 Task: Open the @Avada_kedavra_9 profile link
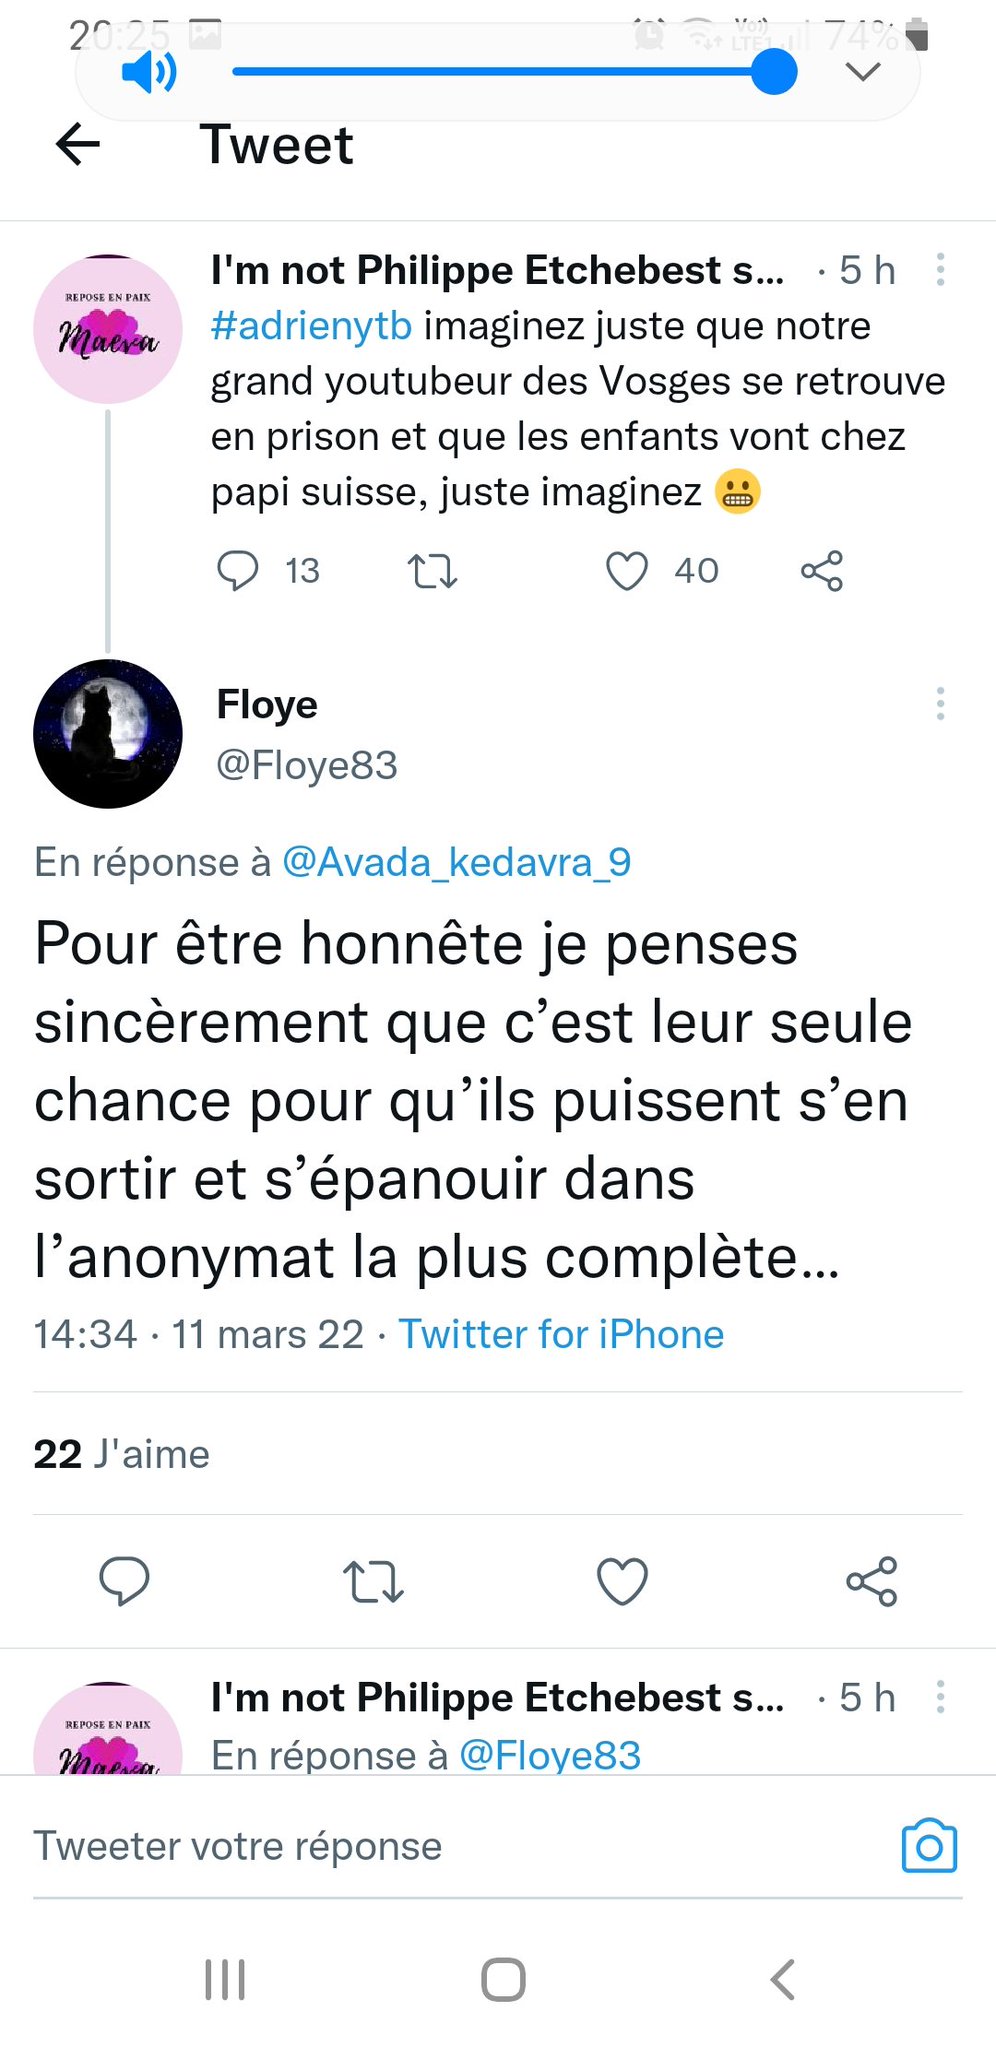(457, 862)
